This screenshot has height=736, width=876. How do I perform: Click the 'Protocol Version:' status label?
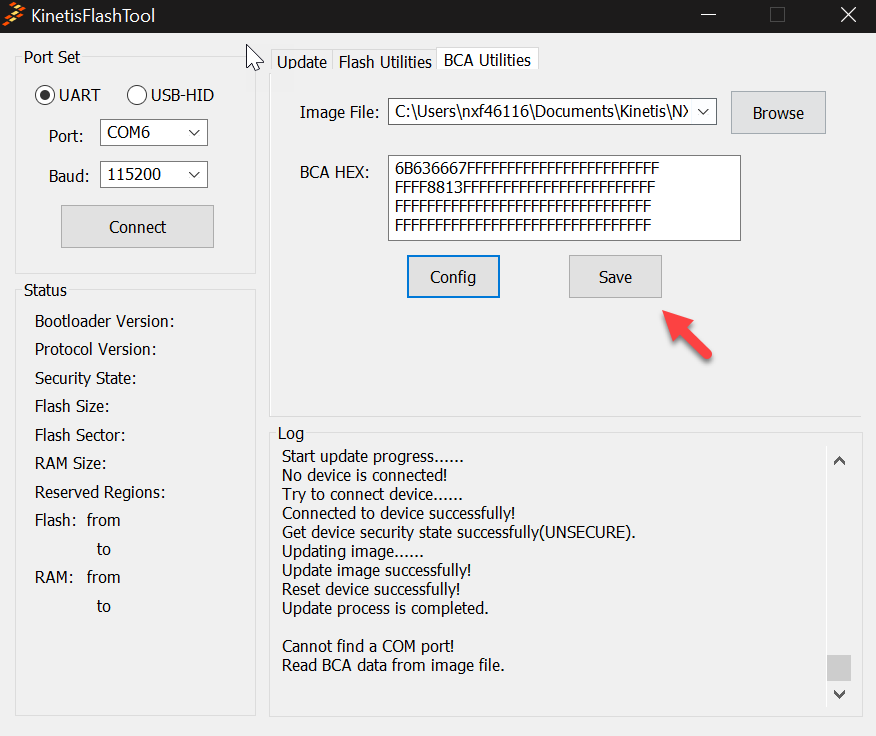[96, 349]
